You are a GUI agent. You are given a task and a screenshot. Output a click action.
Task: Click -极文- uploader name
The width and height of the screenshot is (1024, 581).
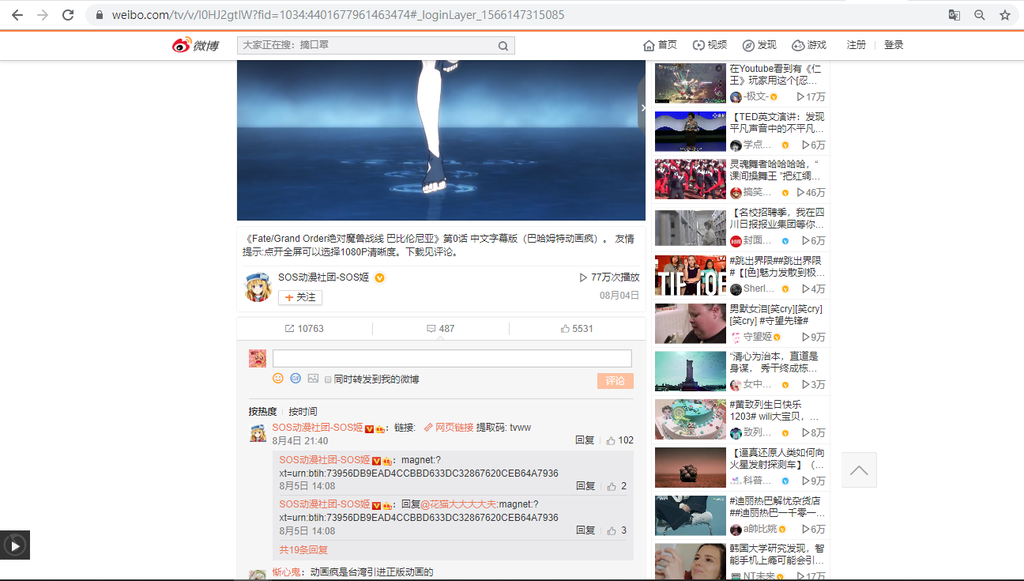pos(754,96)
